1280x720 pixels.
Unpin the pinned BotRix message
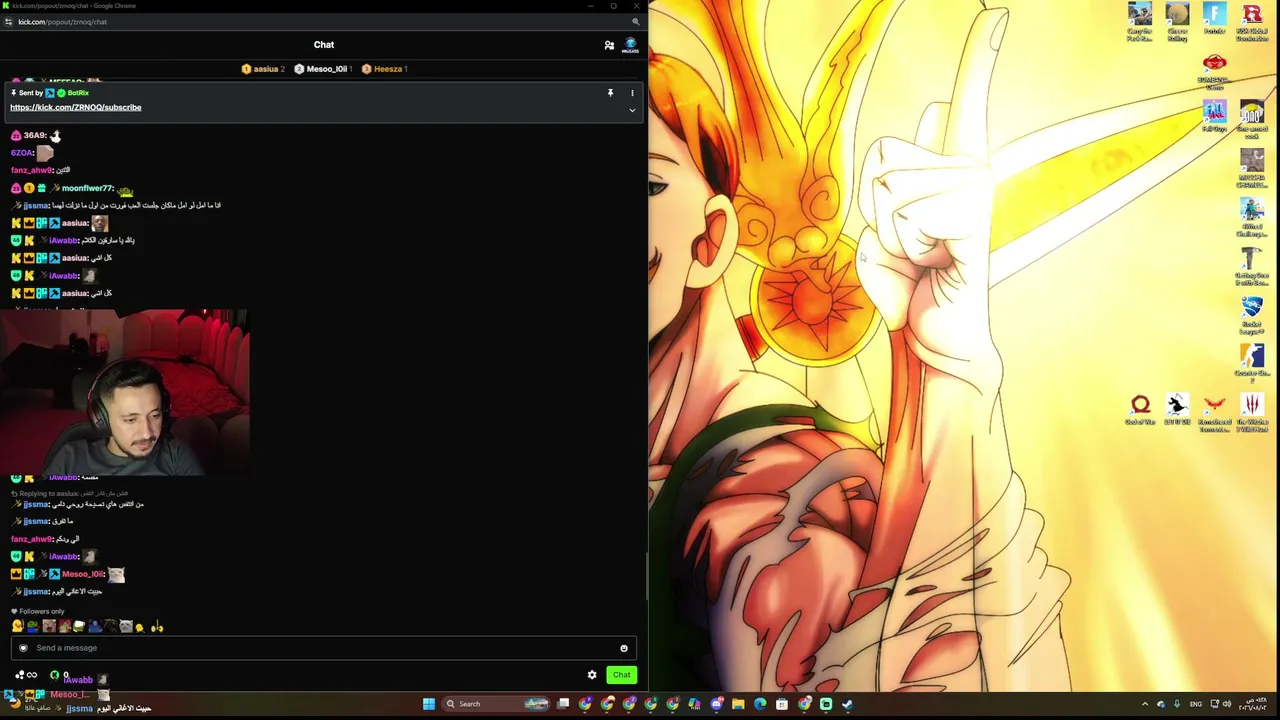point(610,93)
